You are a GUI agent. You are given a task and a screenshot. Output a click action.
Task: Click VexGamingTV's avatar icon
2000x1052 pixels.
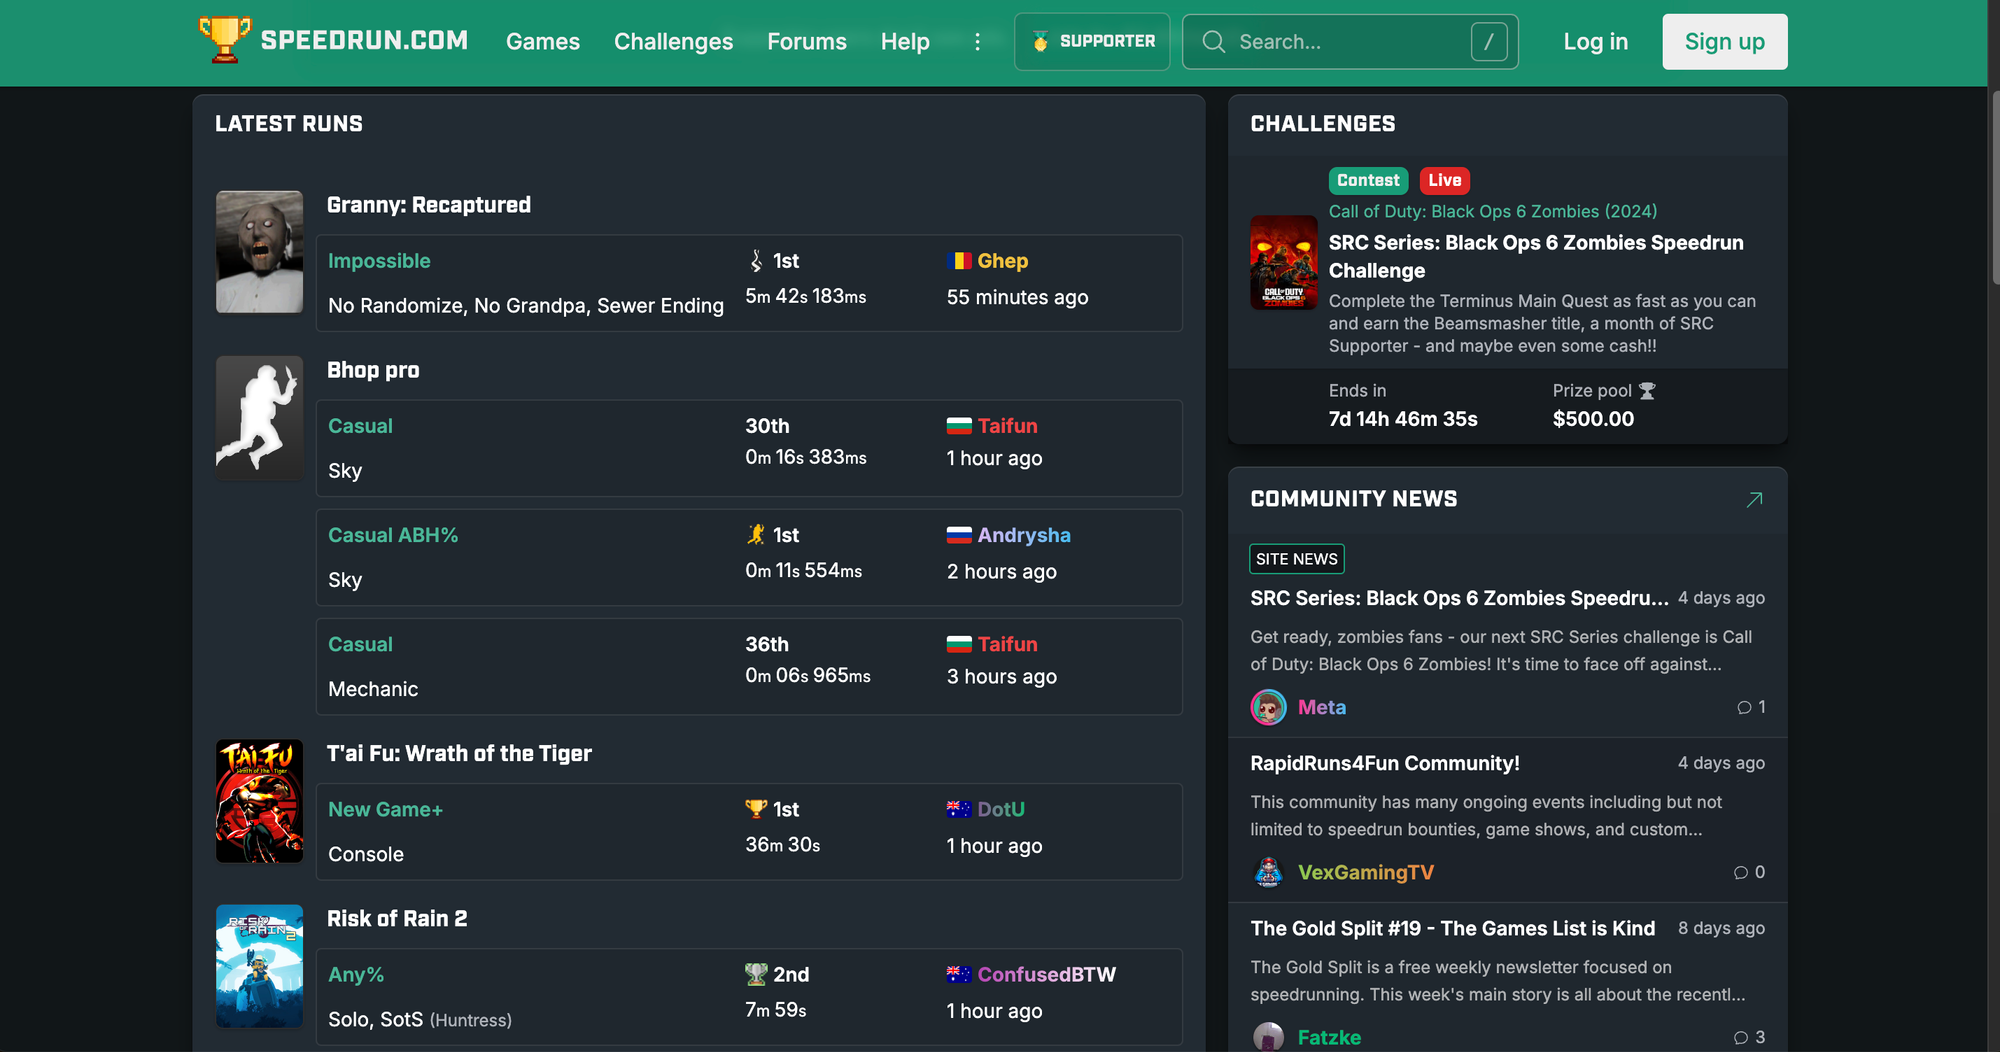1269,872
